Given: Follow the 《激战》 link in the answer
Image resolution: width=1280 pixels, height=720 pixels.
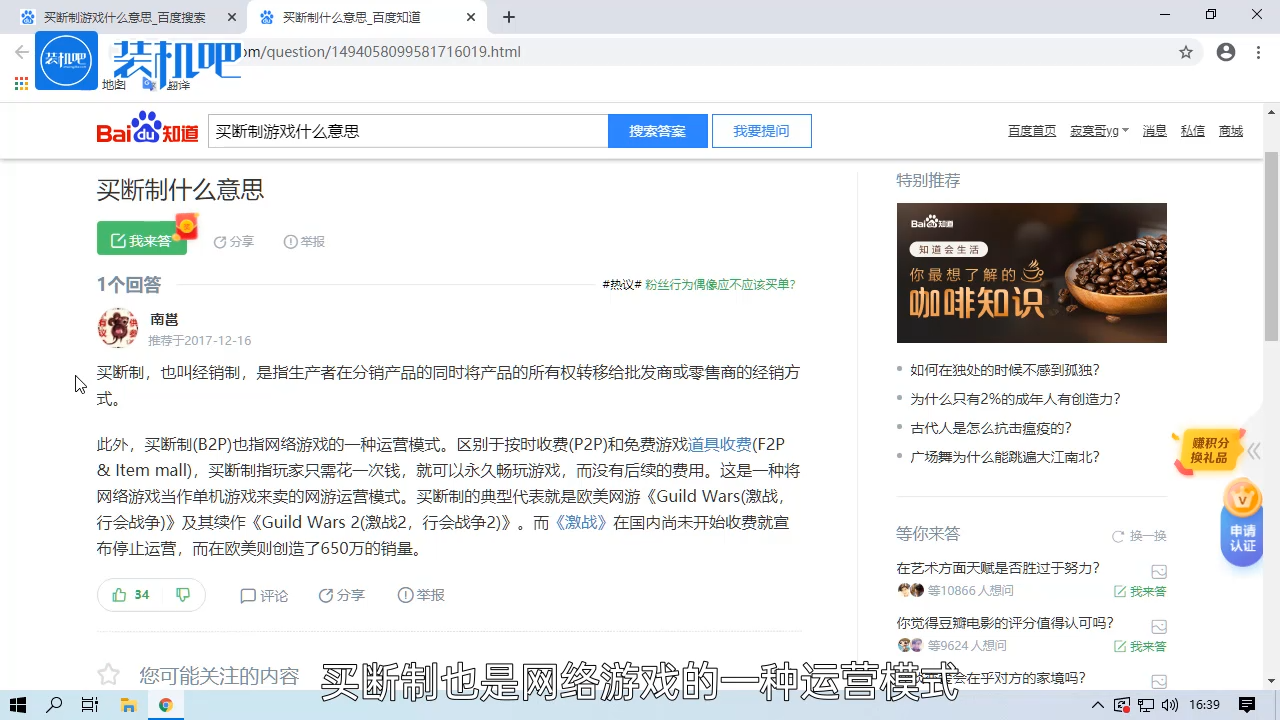Looking at the screenshot, I should [x=581, y=521].
